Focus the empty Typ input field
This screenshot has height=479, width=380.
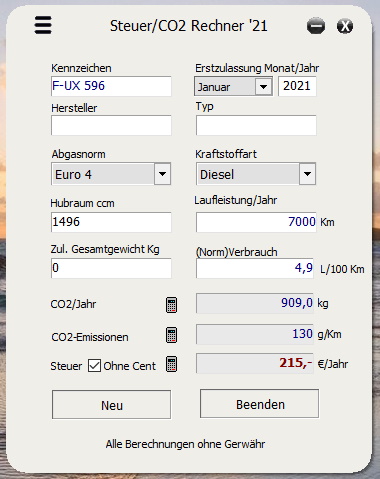click(x=256, y=125)
